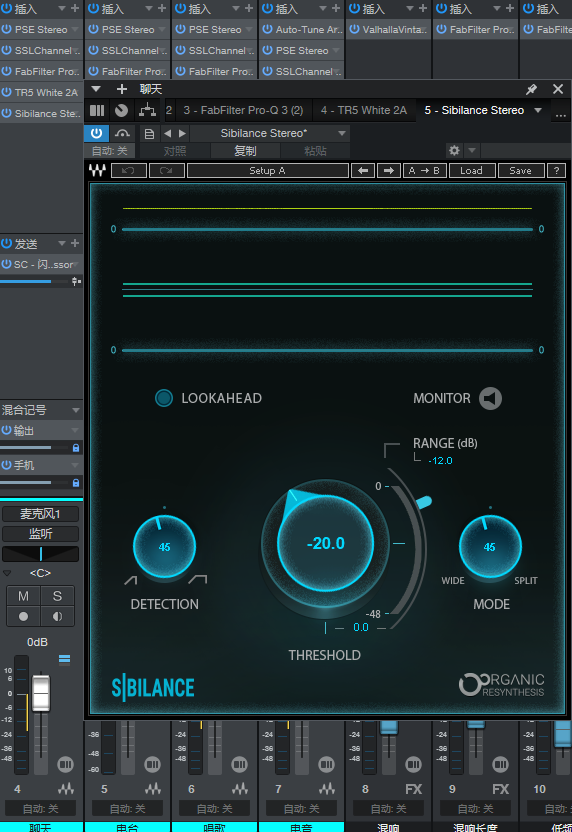
Task: Load next Waves preset arrow
Action: coord(388,170)
